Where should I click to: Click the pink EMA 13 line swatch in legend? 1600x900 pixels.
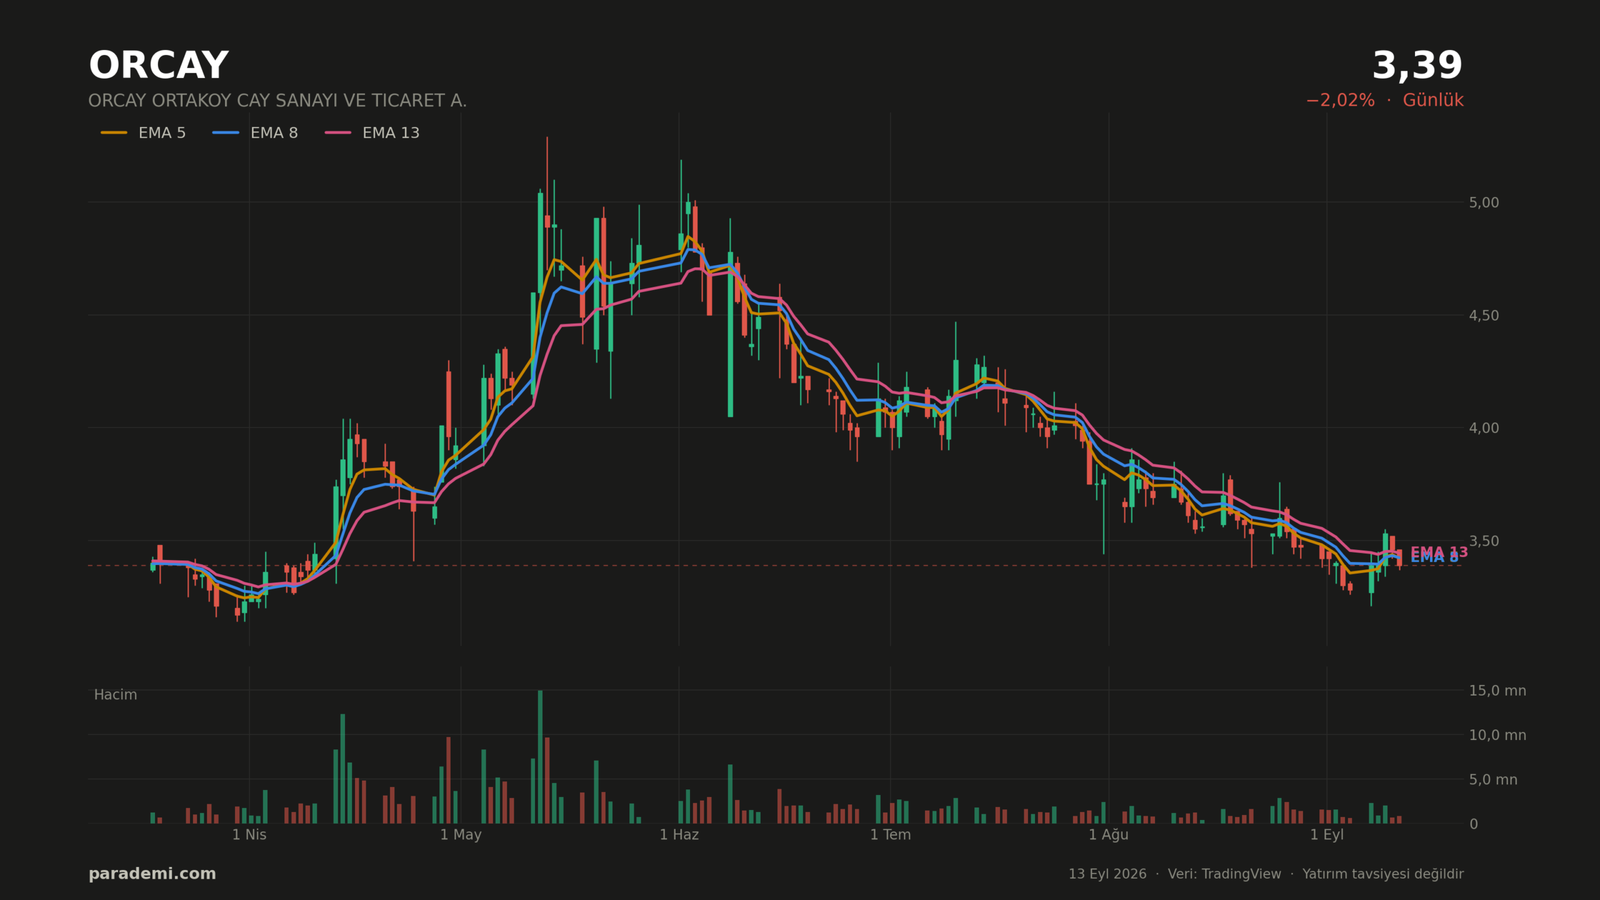pyautogui.click(x=338, y=133)
